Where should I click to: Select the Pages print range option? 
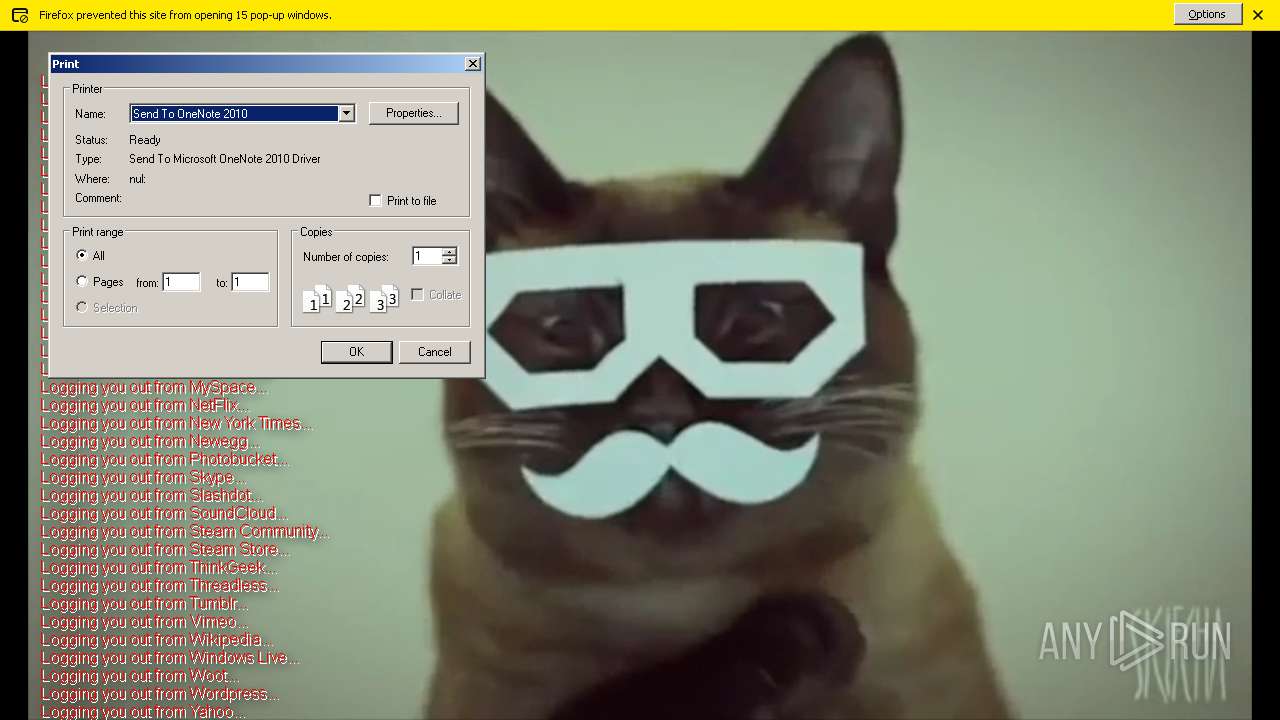point(82,282)
